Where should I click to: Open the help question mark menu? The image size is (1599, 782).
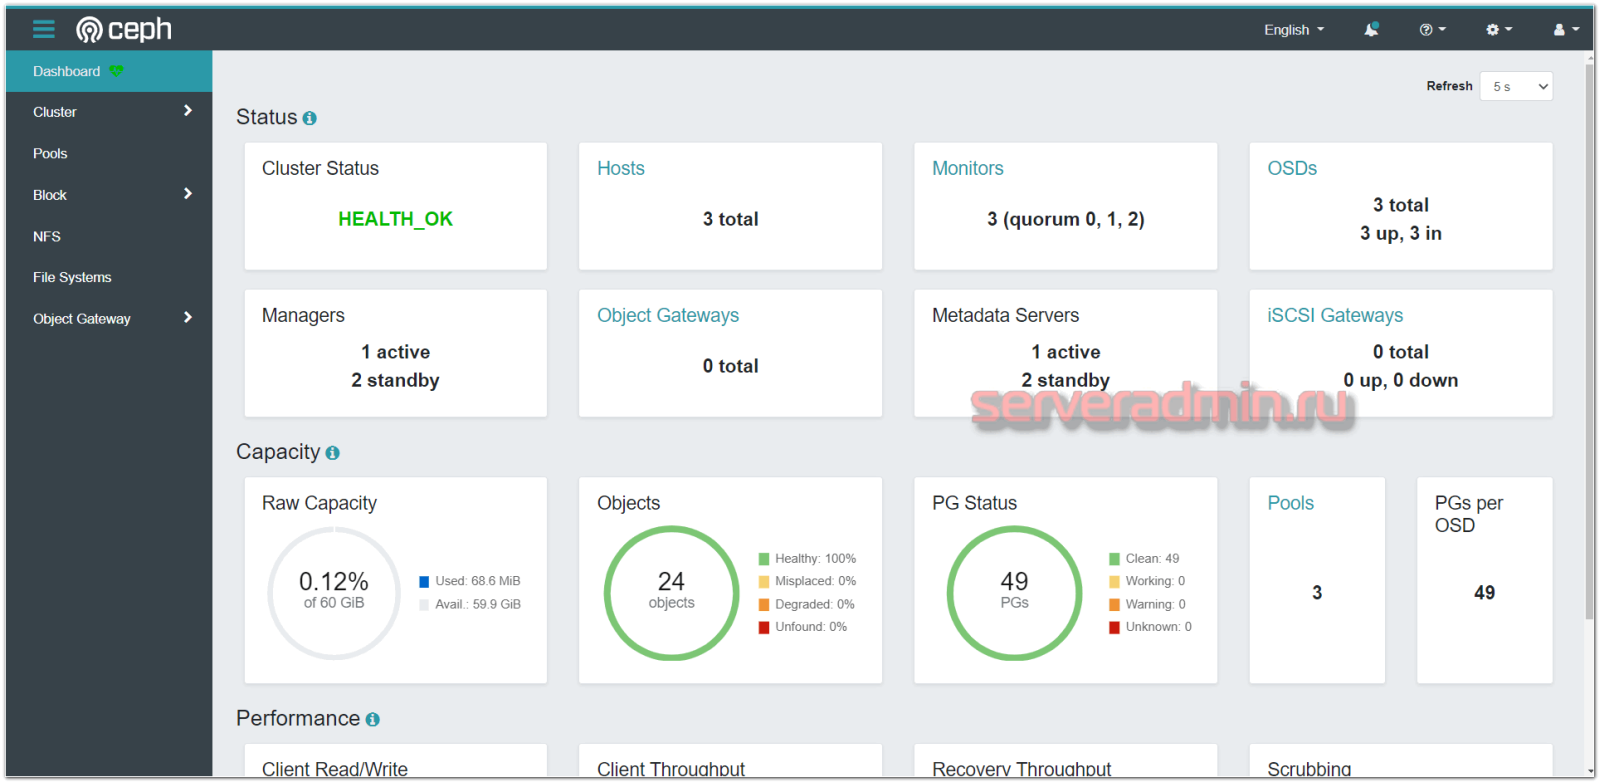1432,30
